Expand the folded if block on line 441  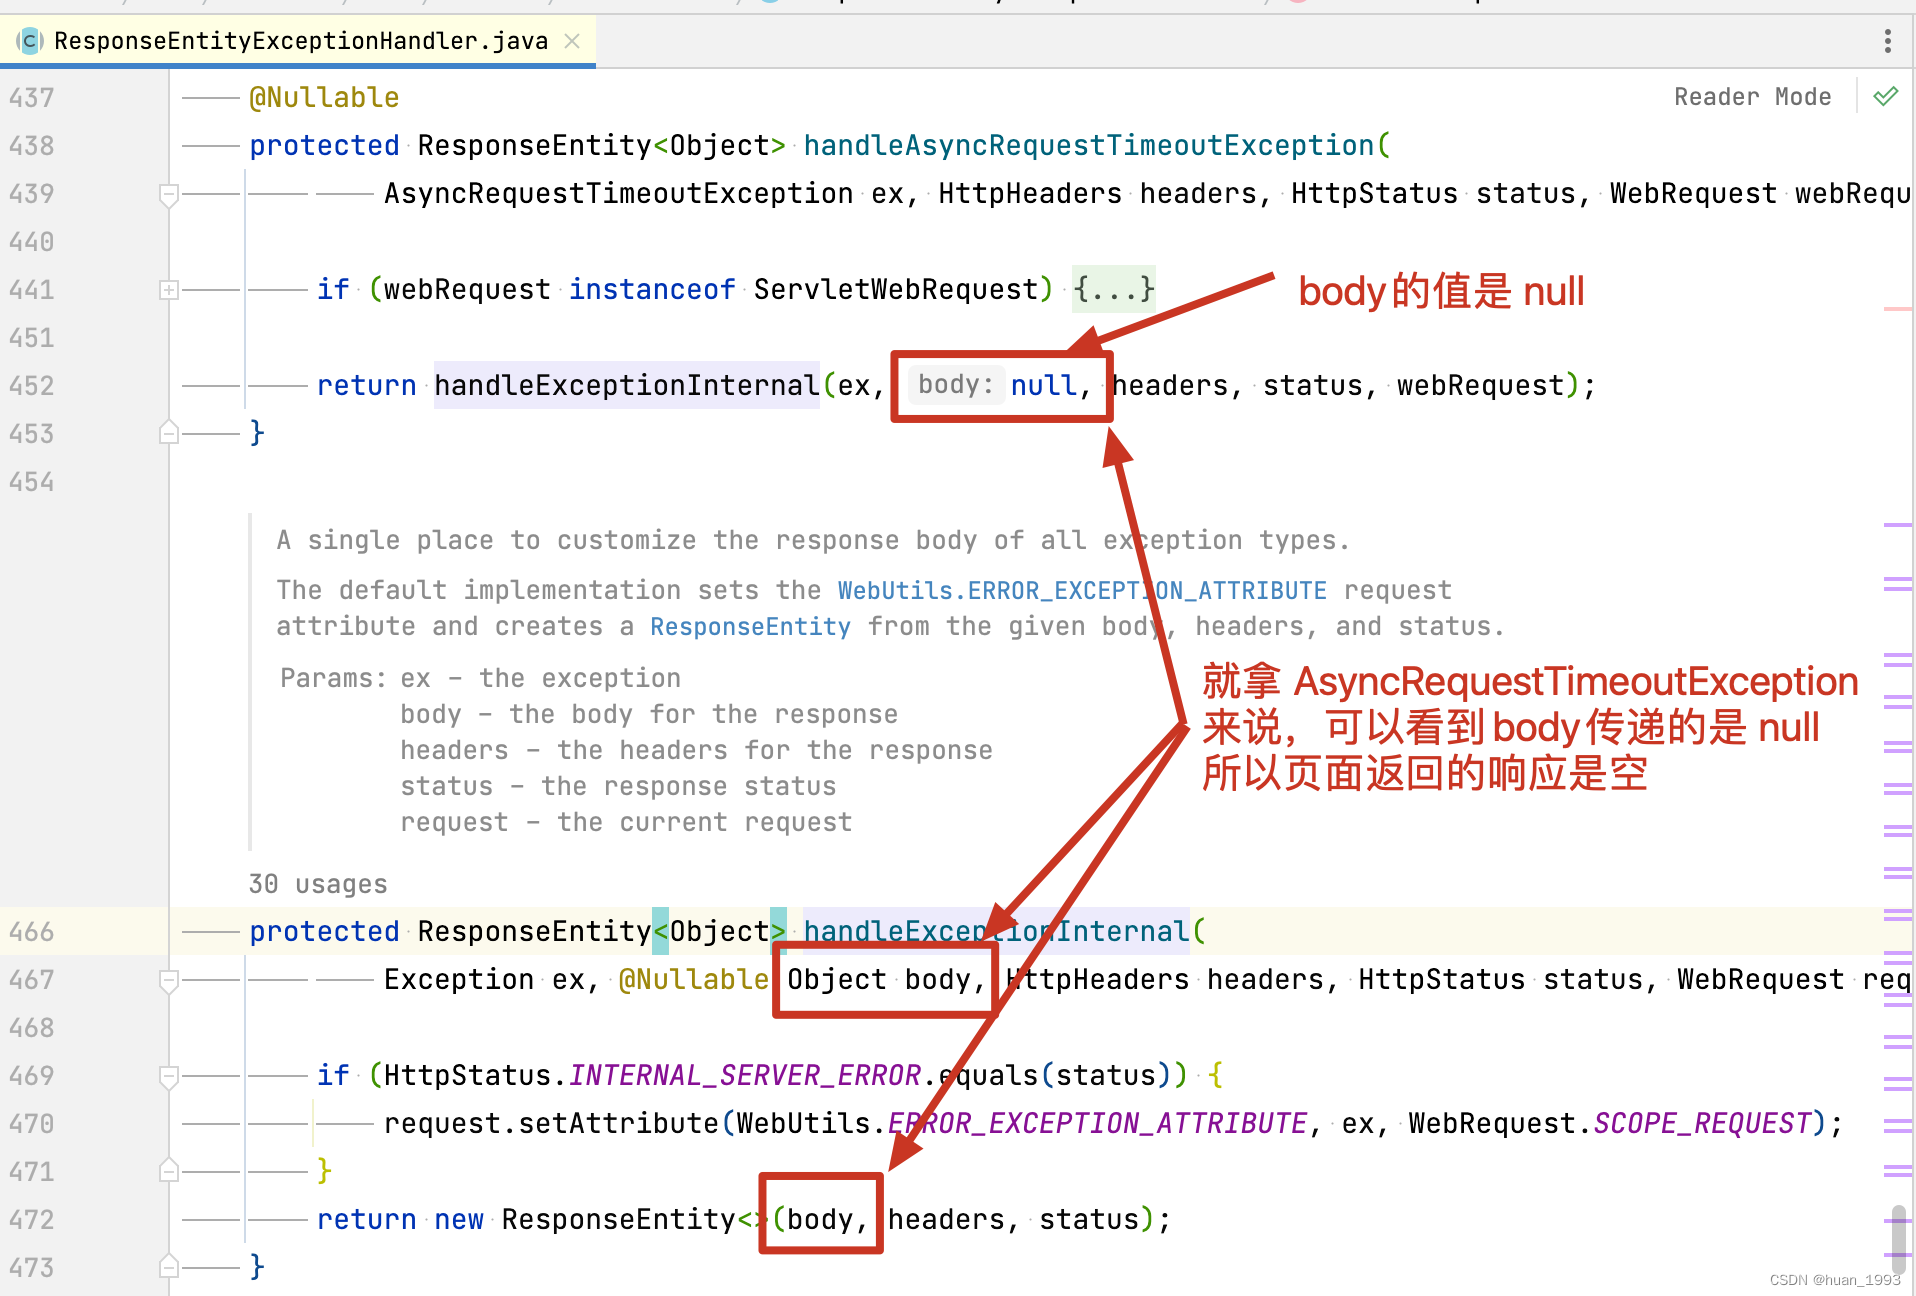(x=169, y=290)
